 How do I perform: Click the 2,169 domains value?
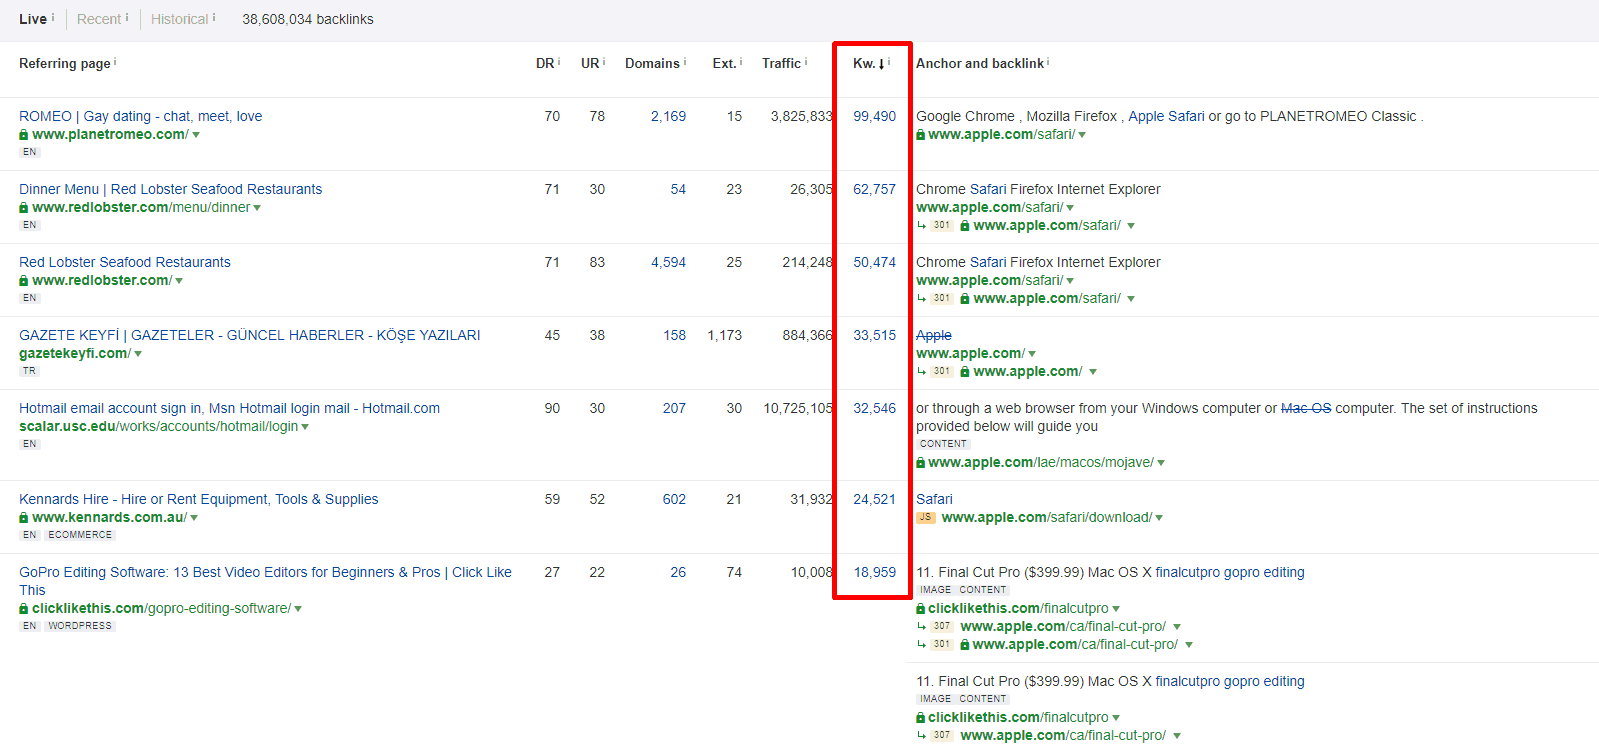tap(668, 116)
